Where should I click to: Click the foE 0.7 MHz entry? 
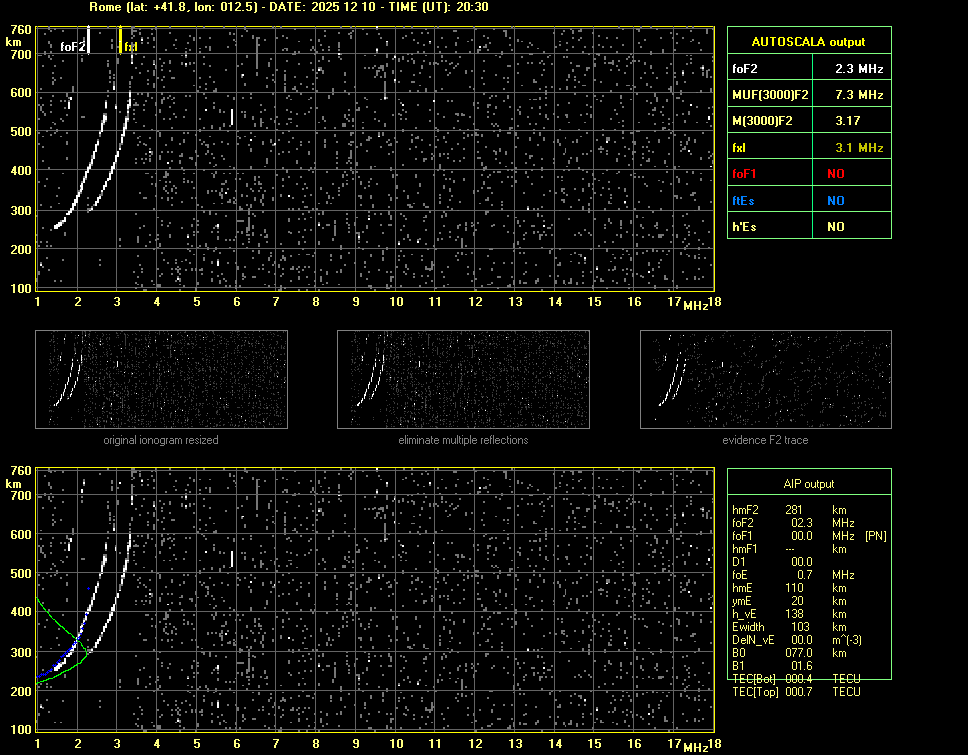795,574
